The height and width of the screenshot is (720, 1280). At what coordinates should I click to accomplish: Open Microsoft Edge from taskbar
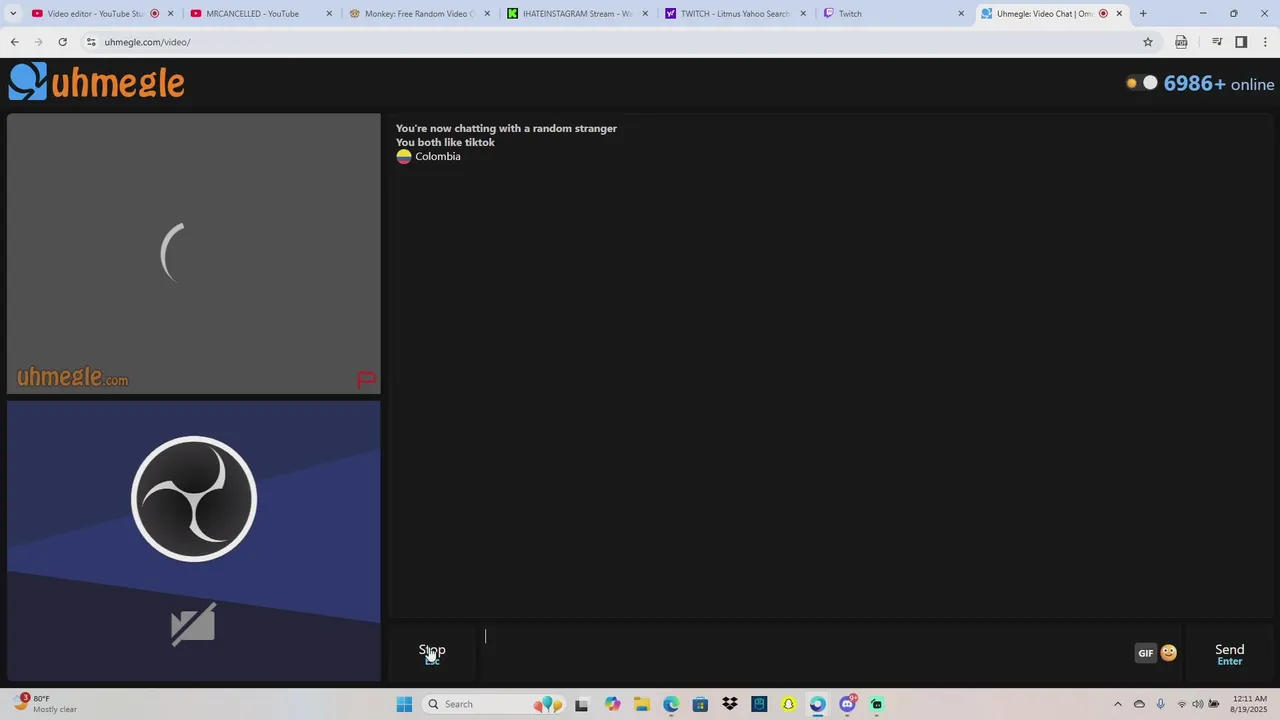click(x=671, y=704)
